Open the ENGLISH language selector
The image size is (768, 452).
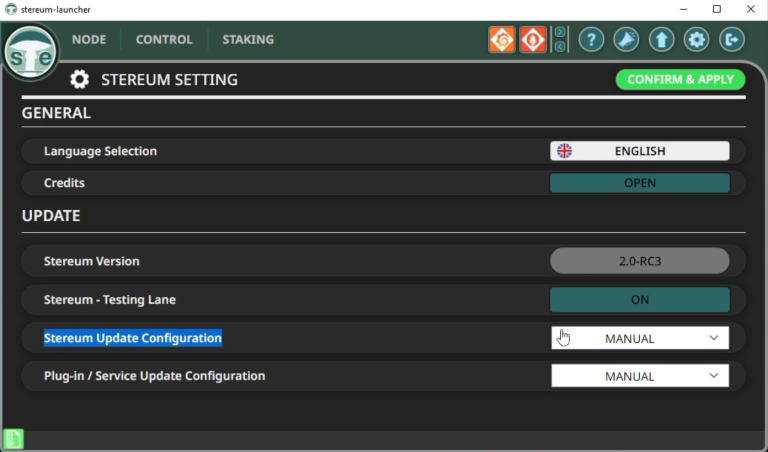640,151
